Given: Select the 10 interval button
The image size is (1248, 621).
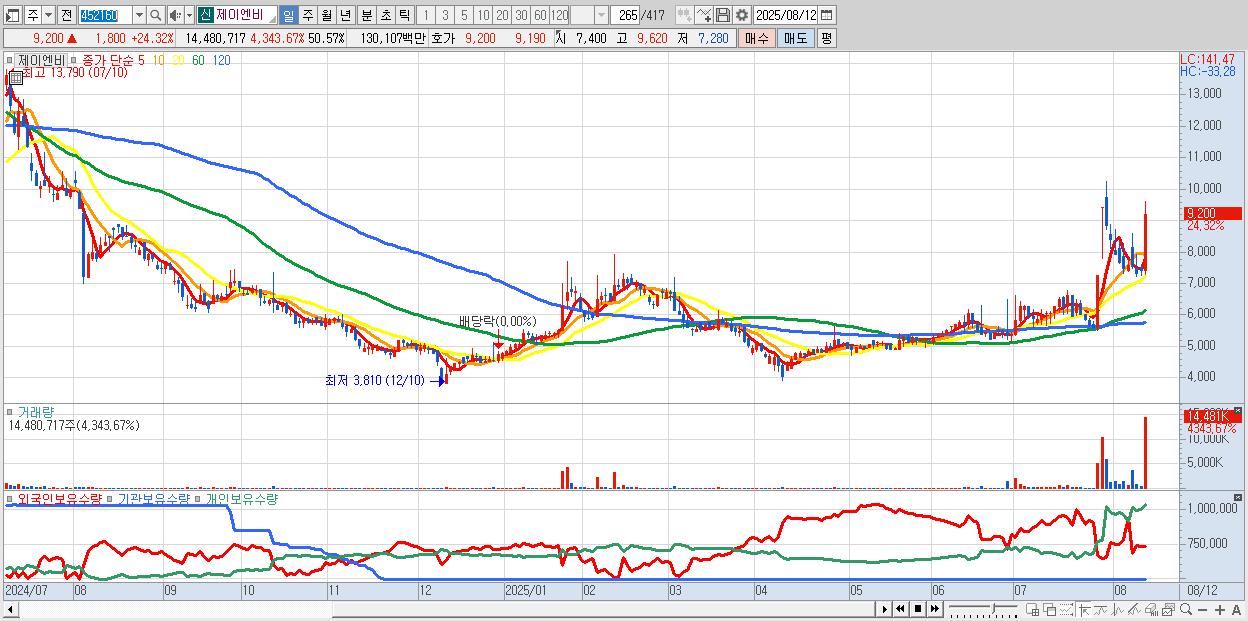Looking at the screenshot, I should tap(483, 15).
